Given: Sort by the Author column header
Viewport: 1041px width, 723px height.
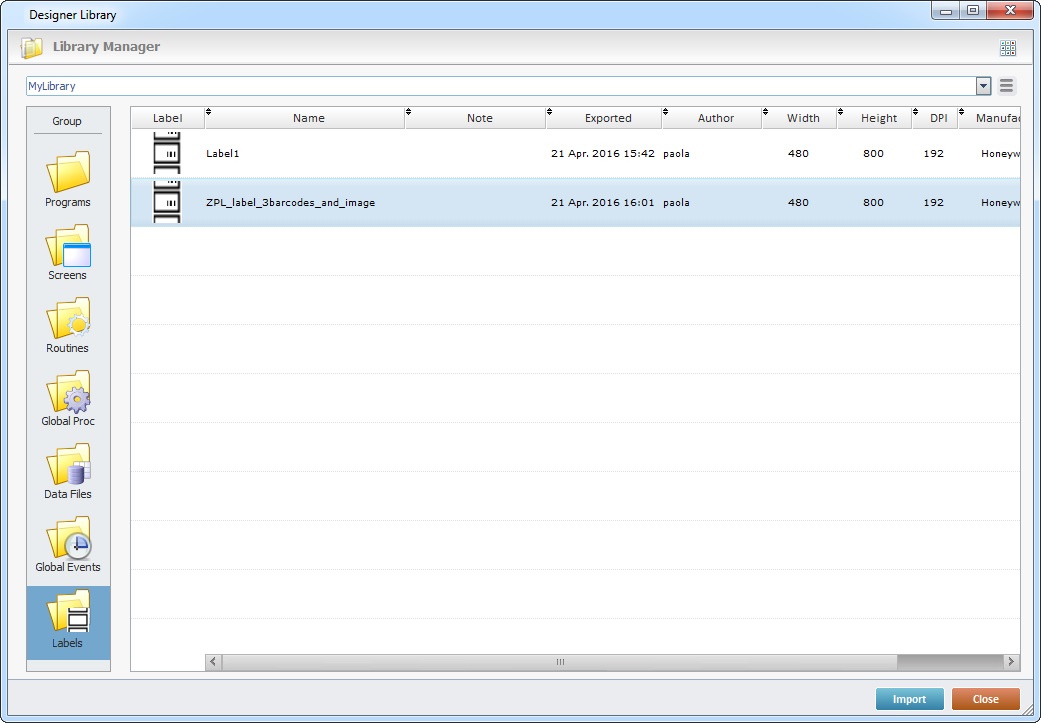Looking at the screenshot, I should (x=715, y=118).
